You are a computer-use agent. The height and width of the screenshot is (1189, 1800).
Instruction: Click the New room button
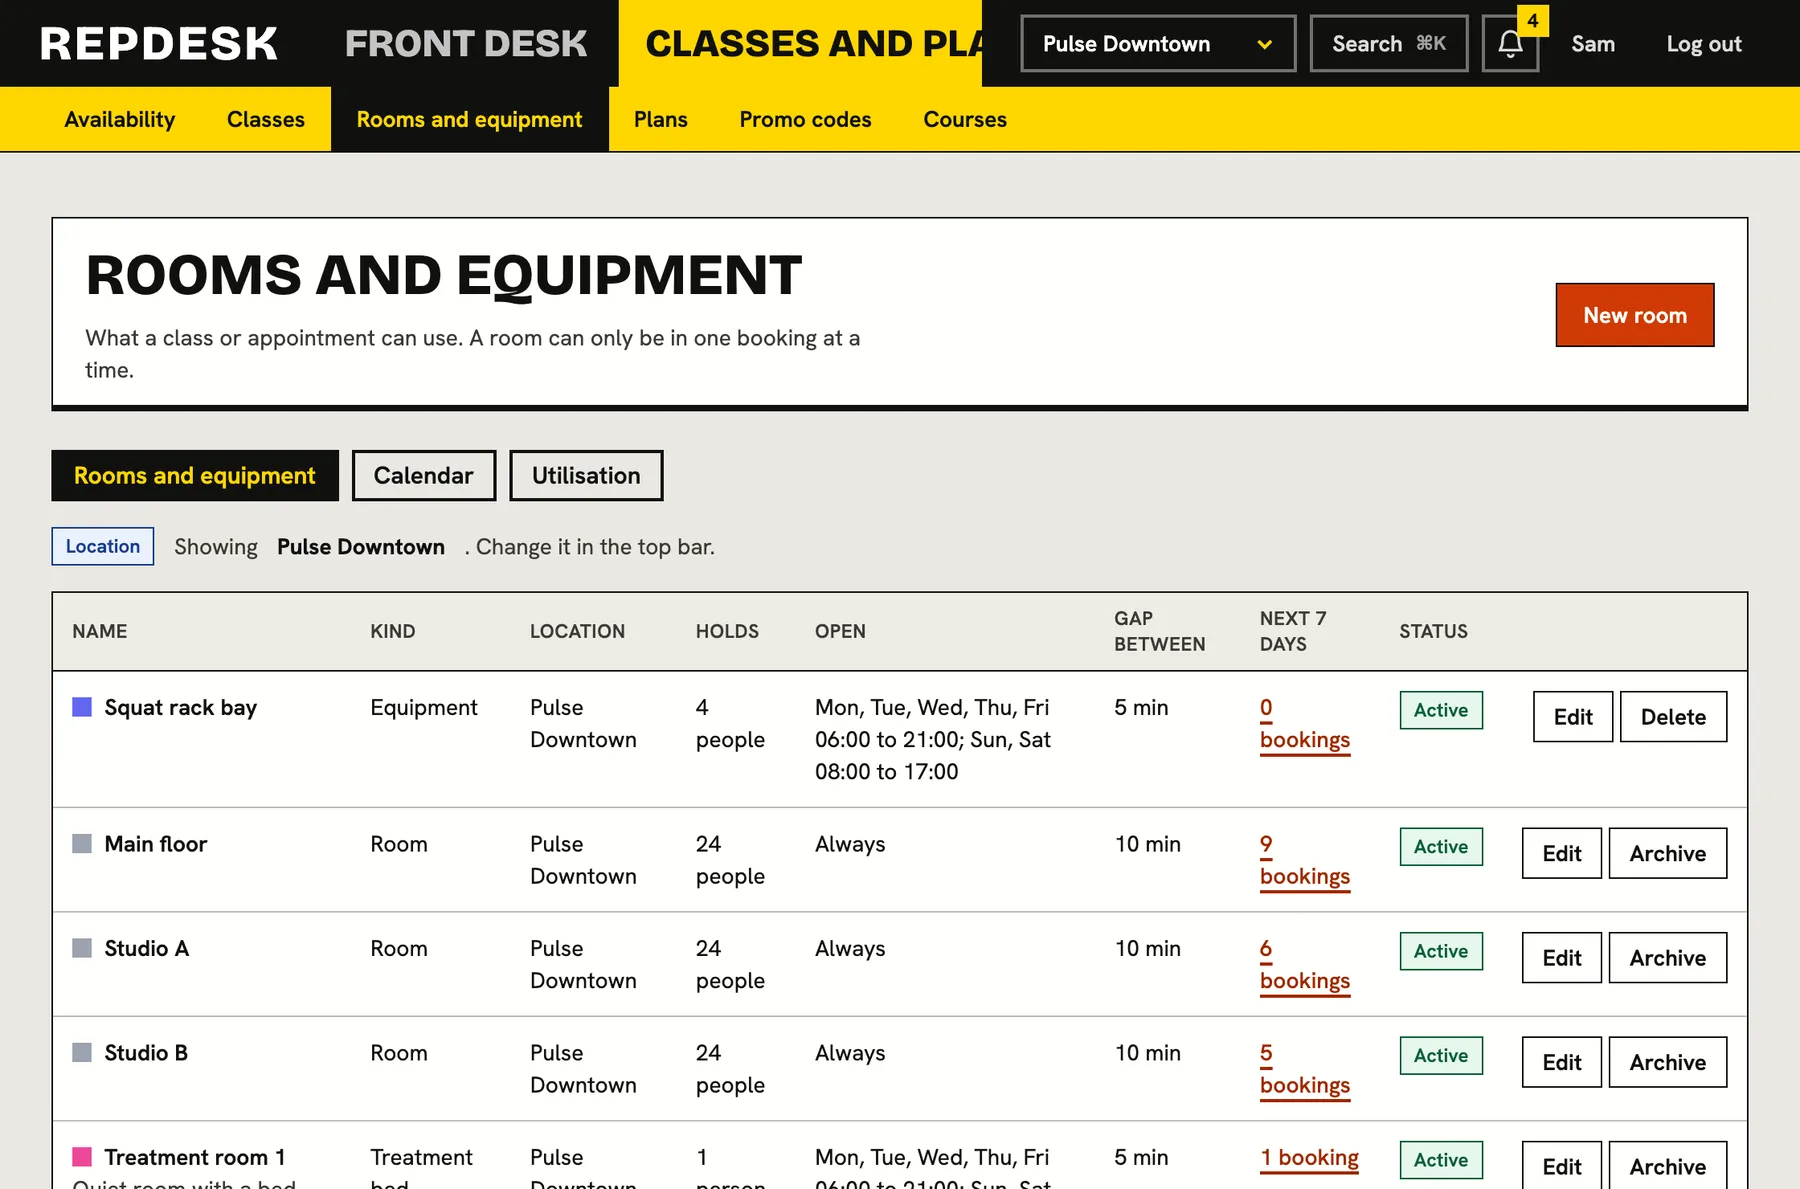click(1635, 315)
